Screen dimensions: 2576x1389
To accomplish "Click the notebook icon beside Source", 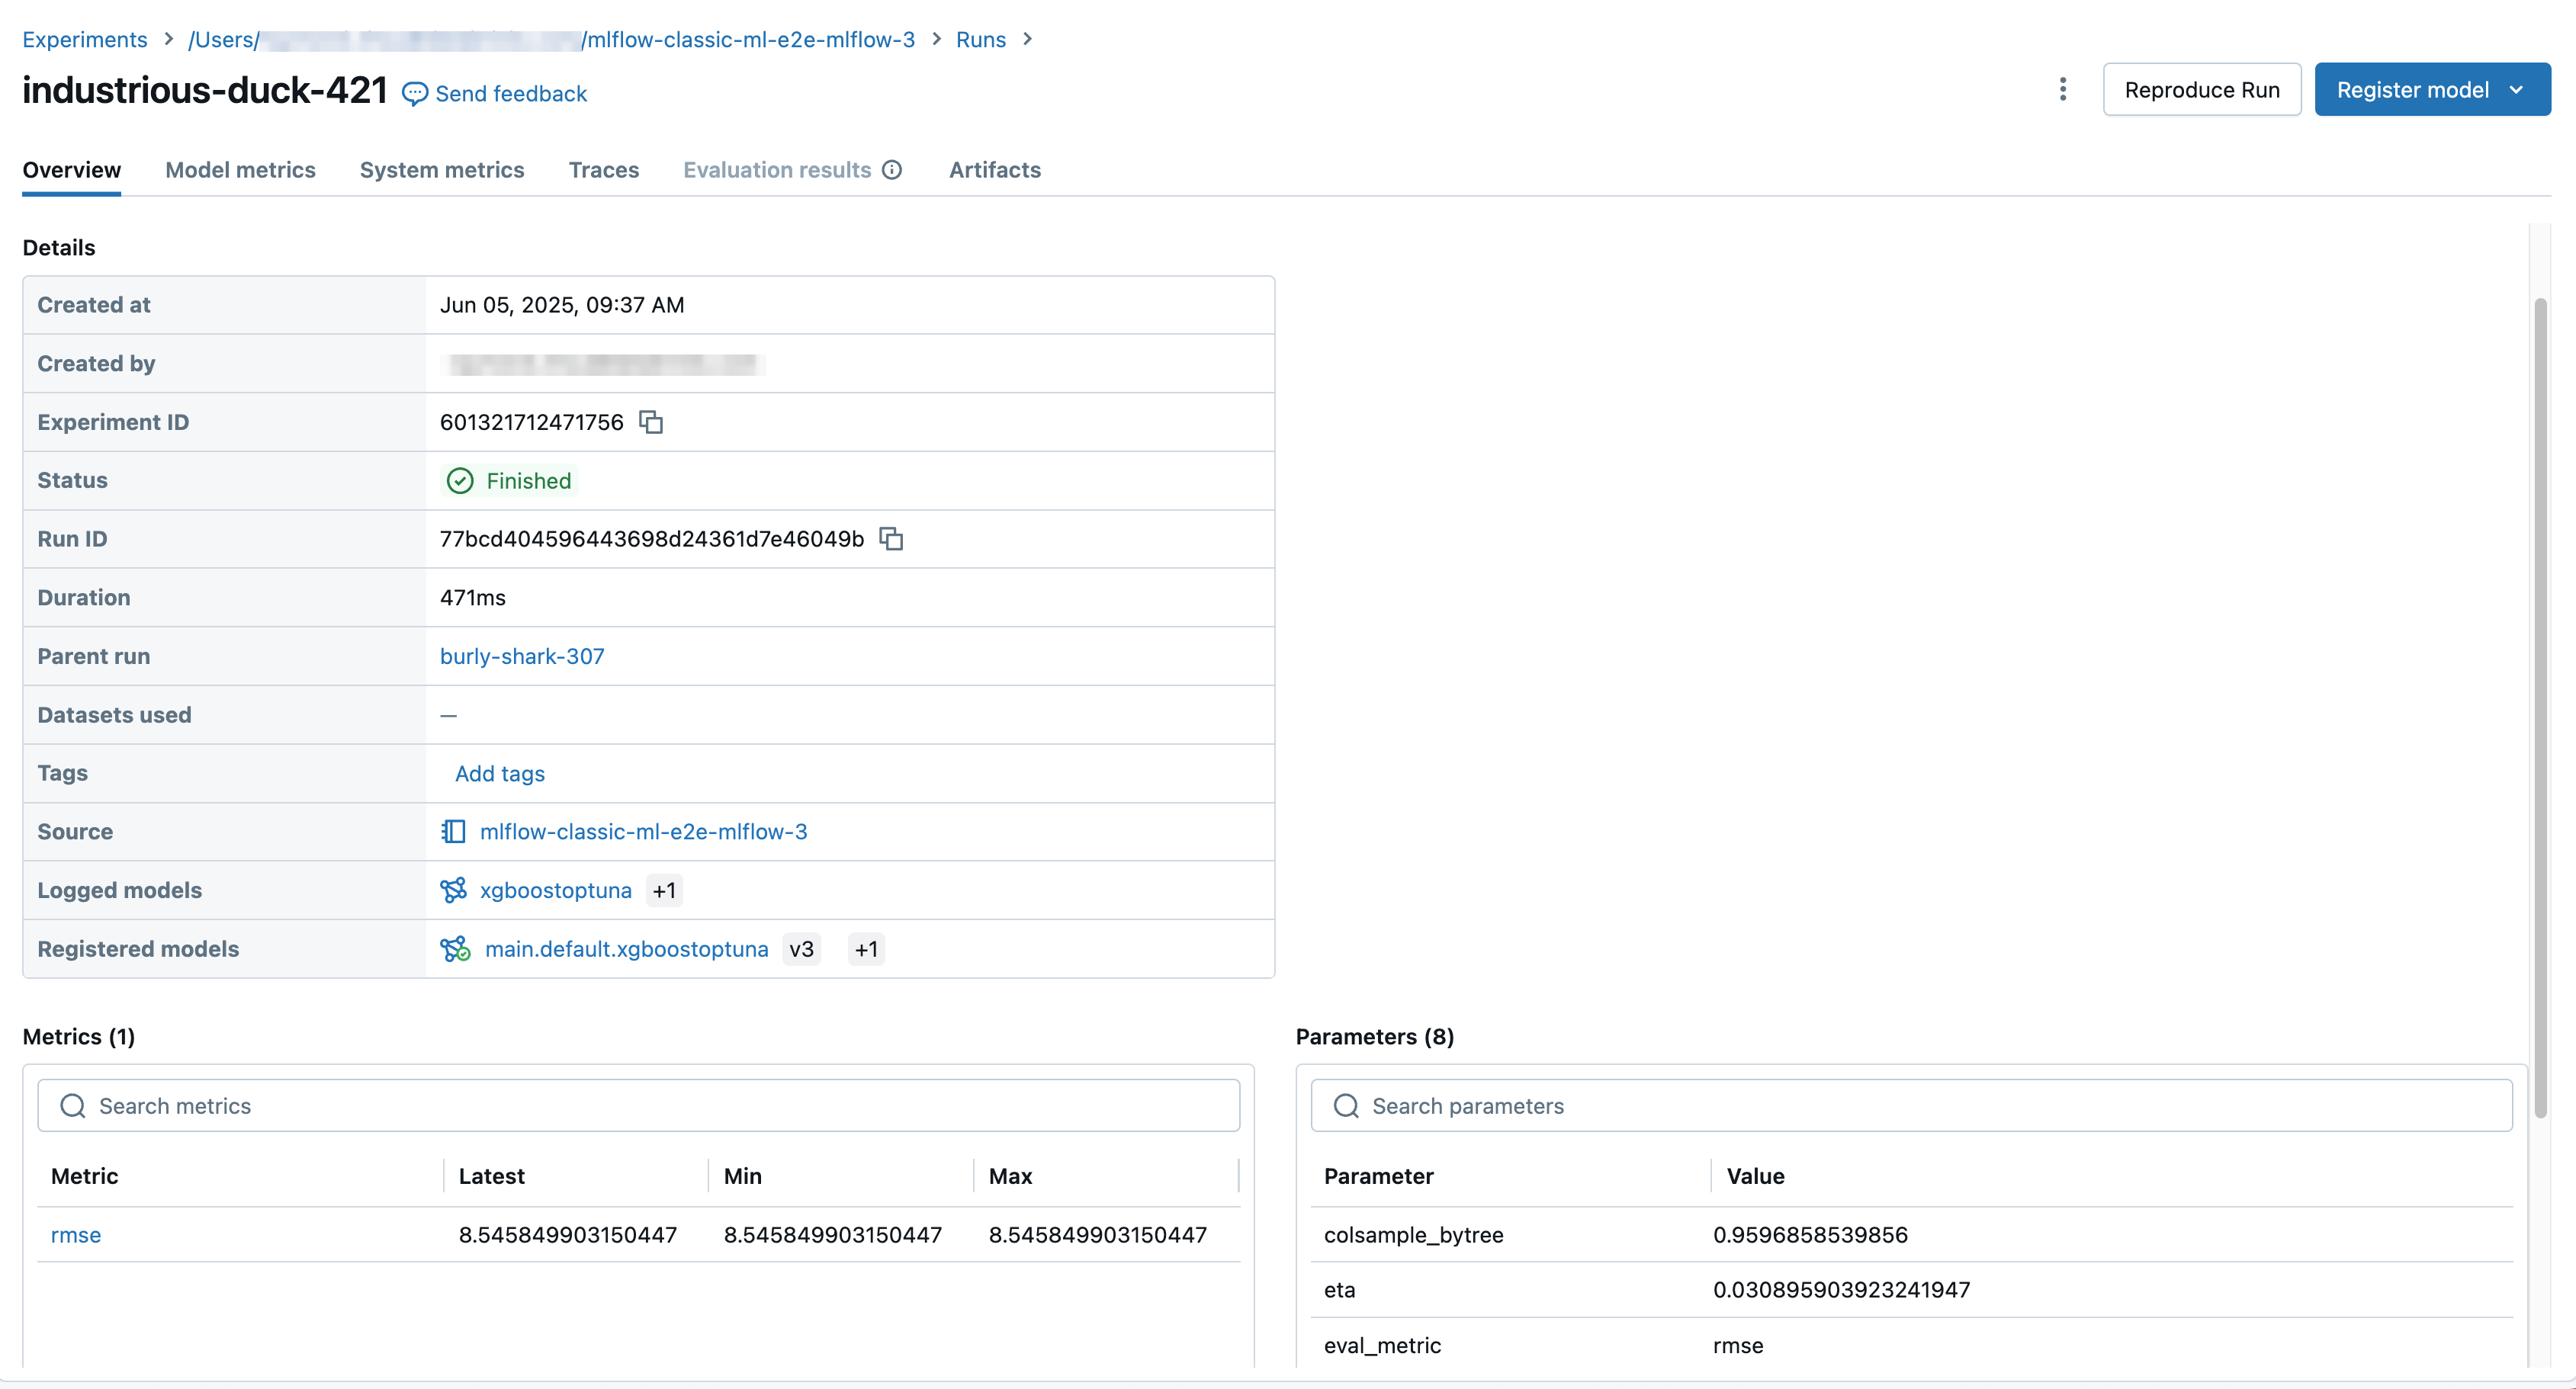I will (454, 831).
